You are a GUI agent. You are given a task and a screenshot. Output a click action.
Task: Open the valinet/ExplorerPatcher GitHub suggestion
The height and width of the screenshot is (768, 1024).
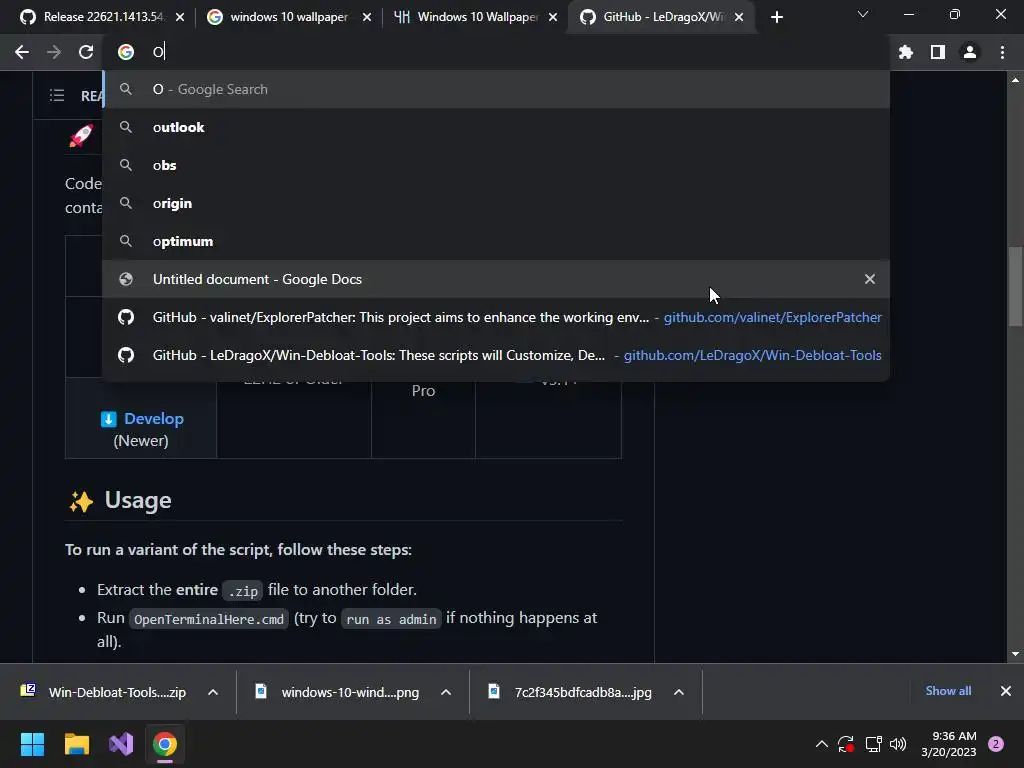click(496, 317)
